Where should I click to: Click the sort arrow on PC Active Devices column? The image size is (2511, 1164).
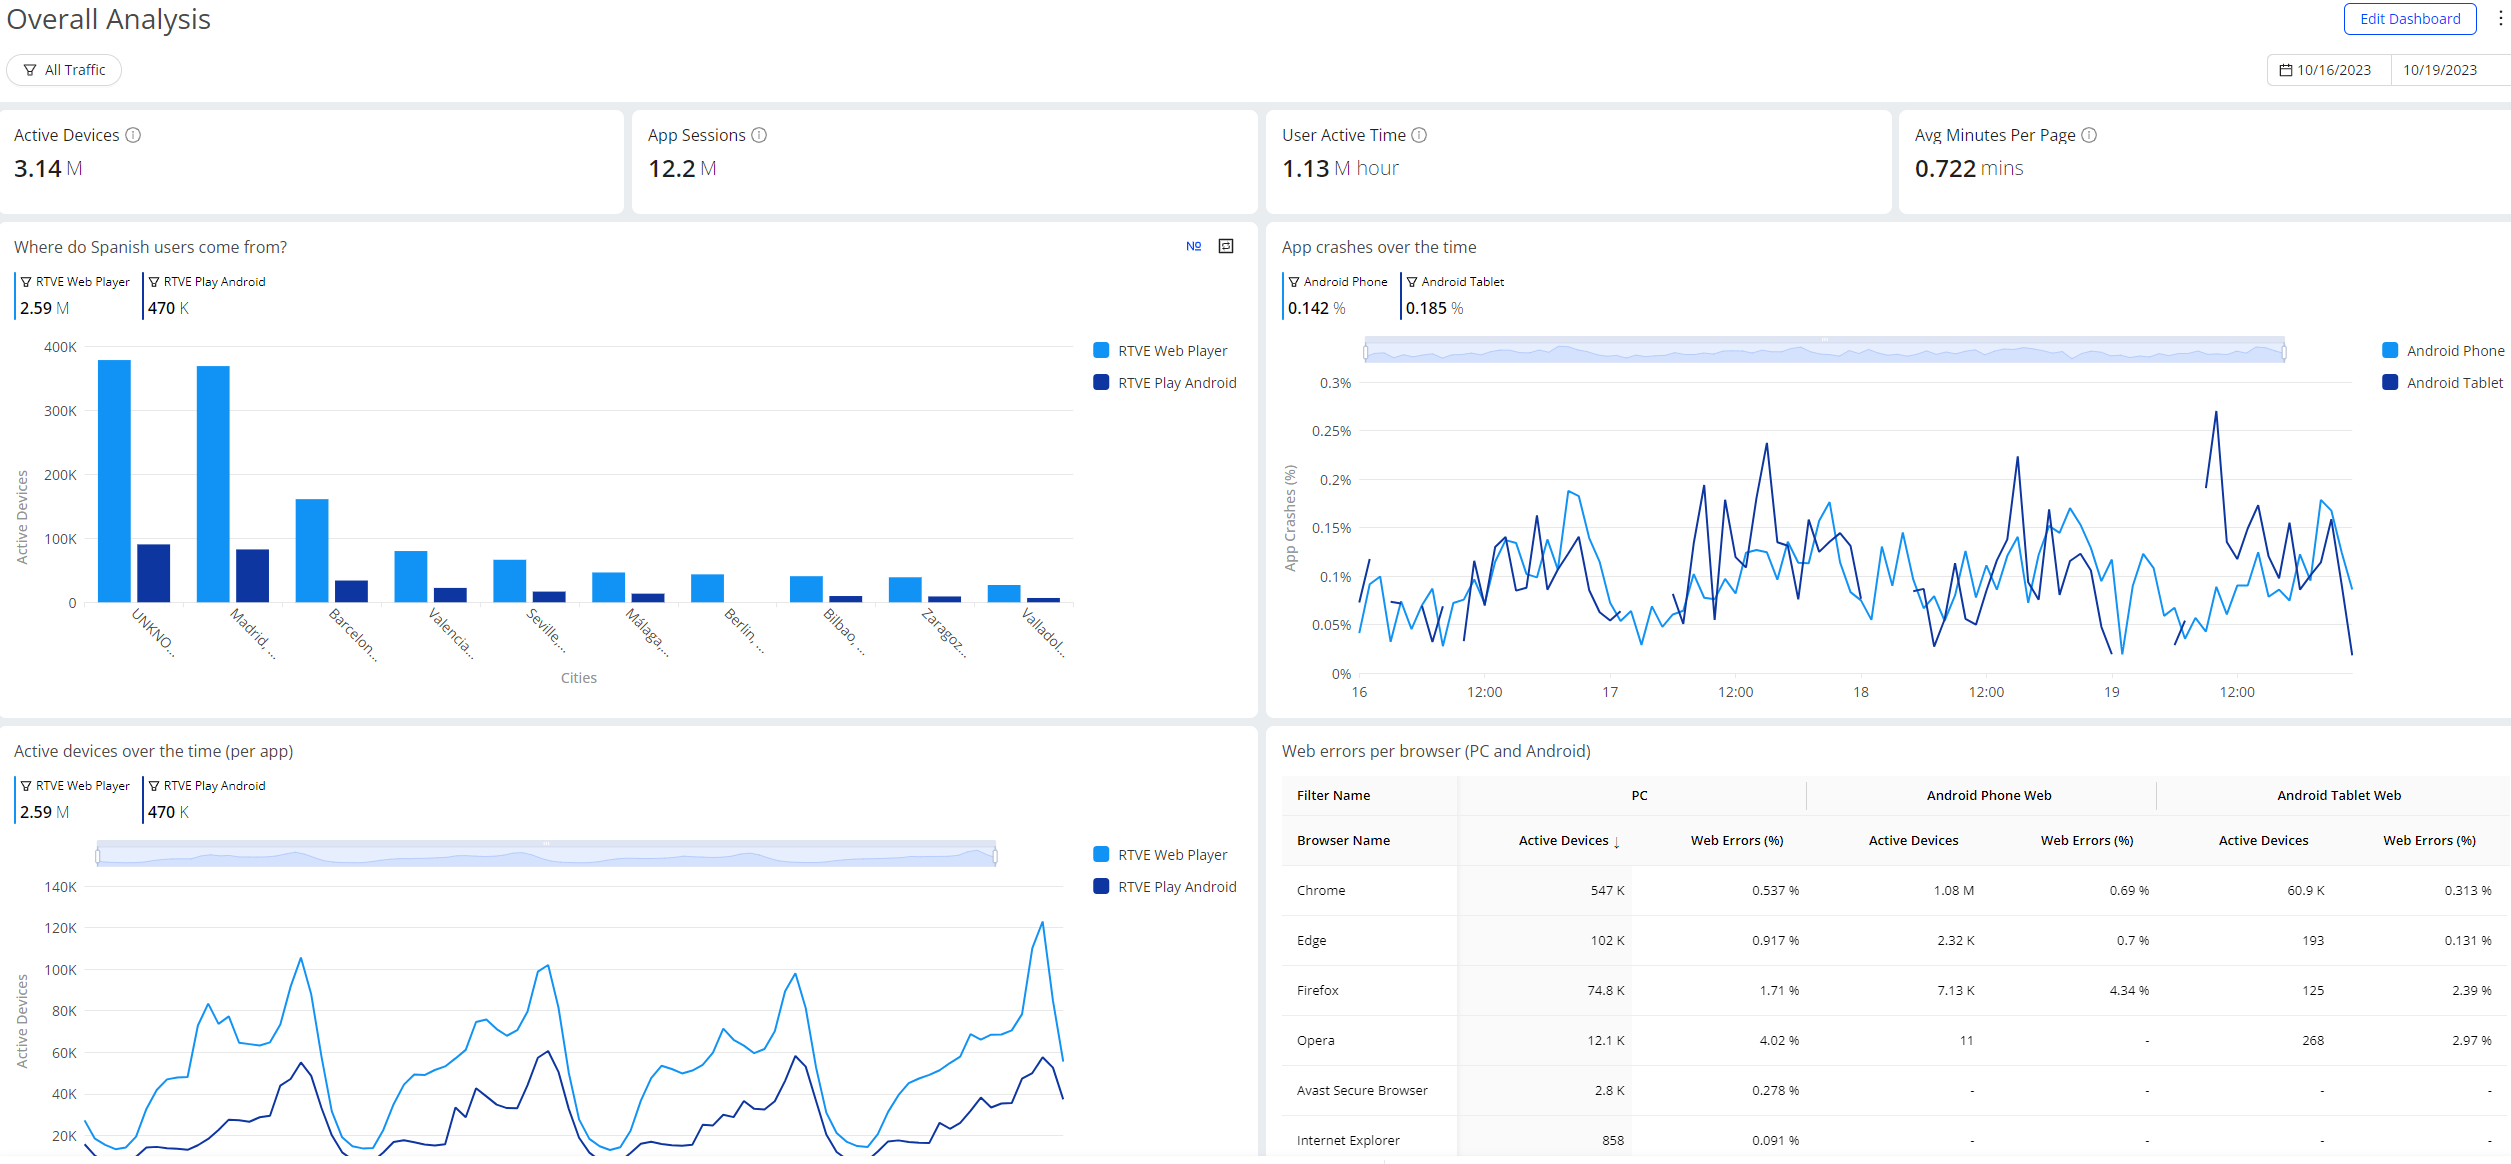click(1617, 842)
